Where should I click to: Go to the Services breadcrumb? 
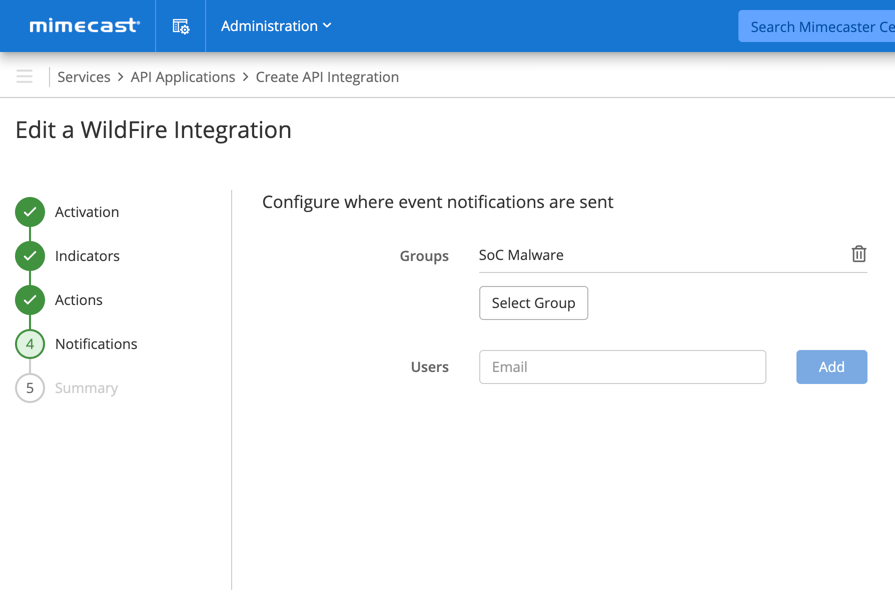click(84, 77)
